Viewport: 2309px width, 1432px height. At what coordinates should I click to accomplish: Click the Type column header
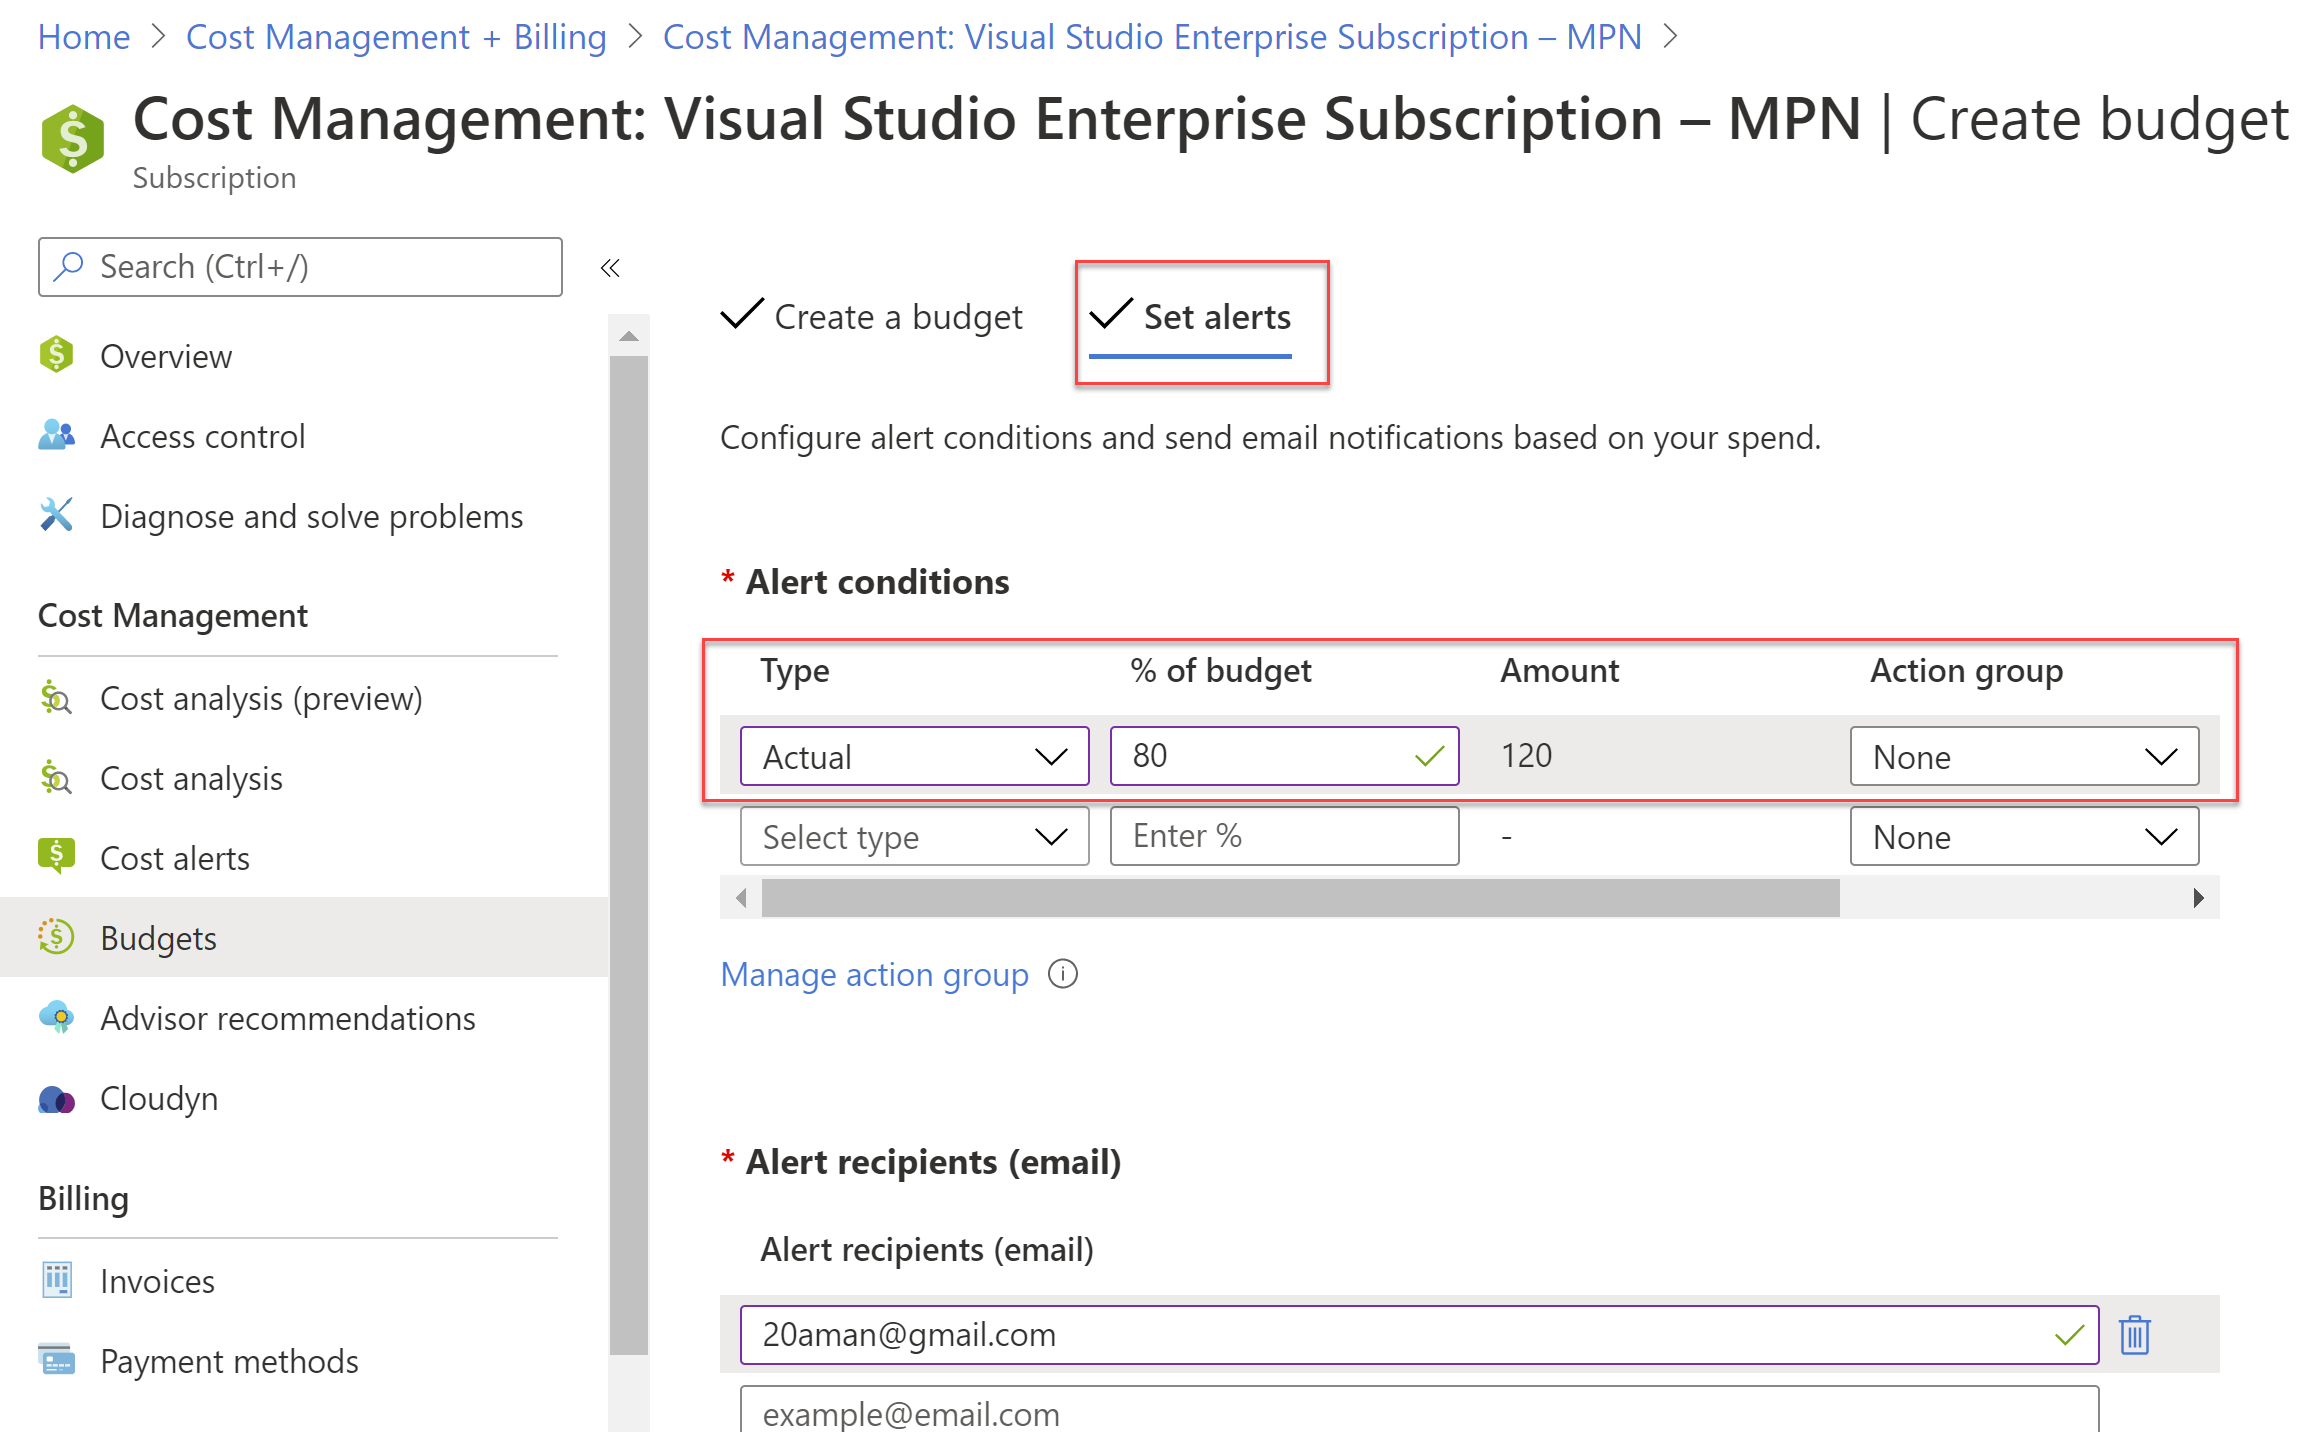coord(794,670)
